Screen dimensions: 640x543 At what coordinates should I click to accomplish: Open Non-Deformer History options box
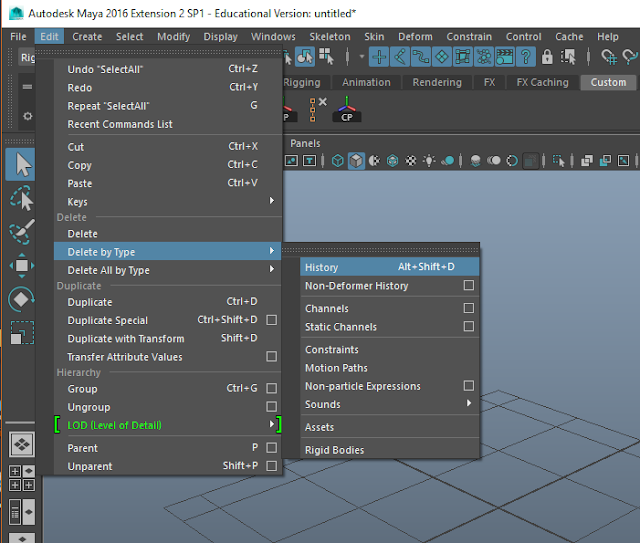click(469, 285)
